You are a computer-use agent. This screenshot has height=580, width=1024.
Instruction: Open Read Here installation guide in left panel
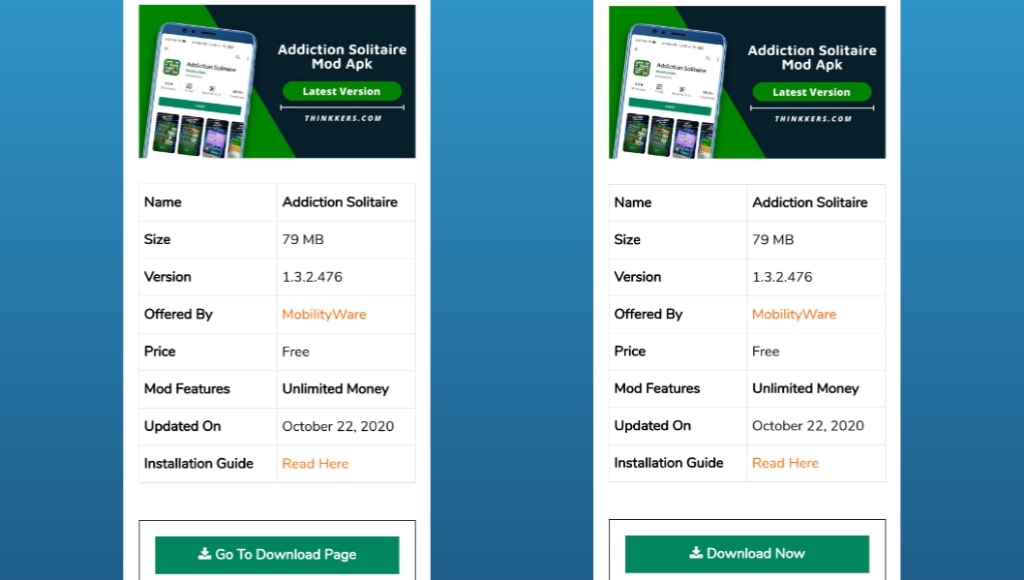coord(315,464)
